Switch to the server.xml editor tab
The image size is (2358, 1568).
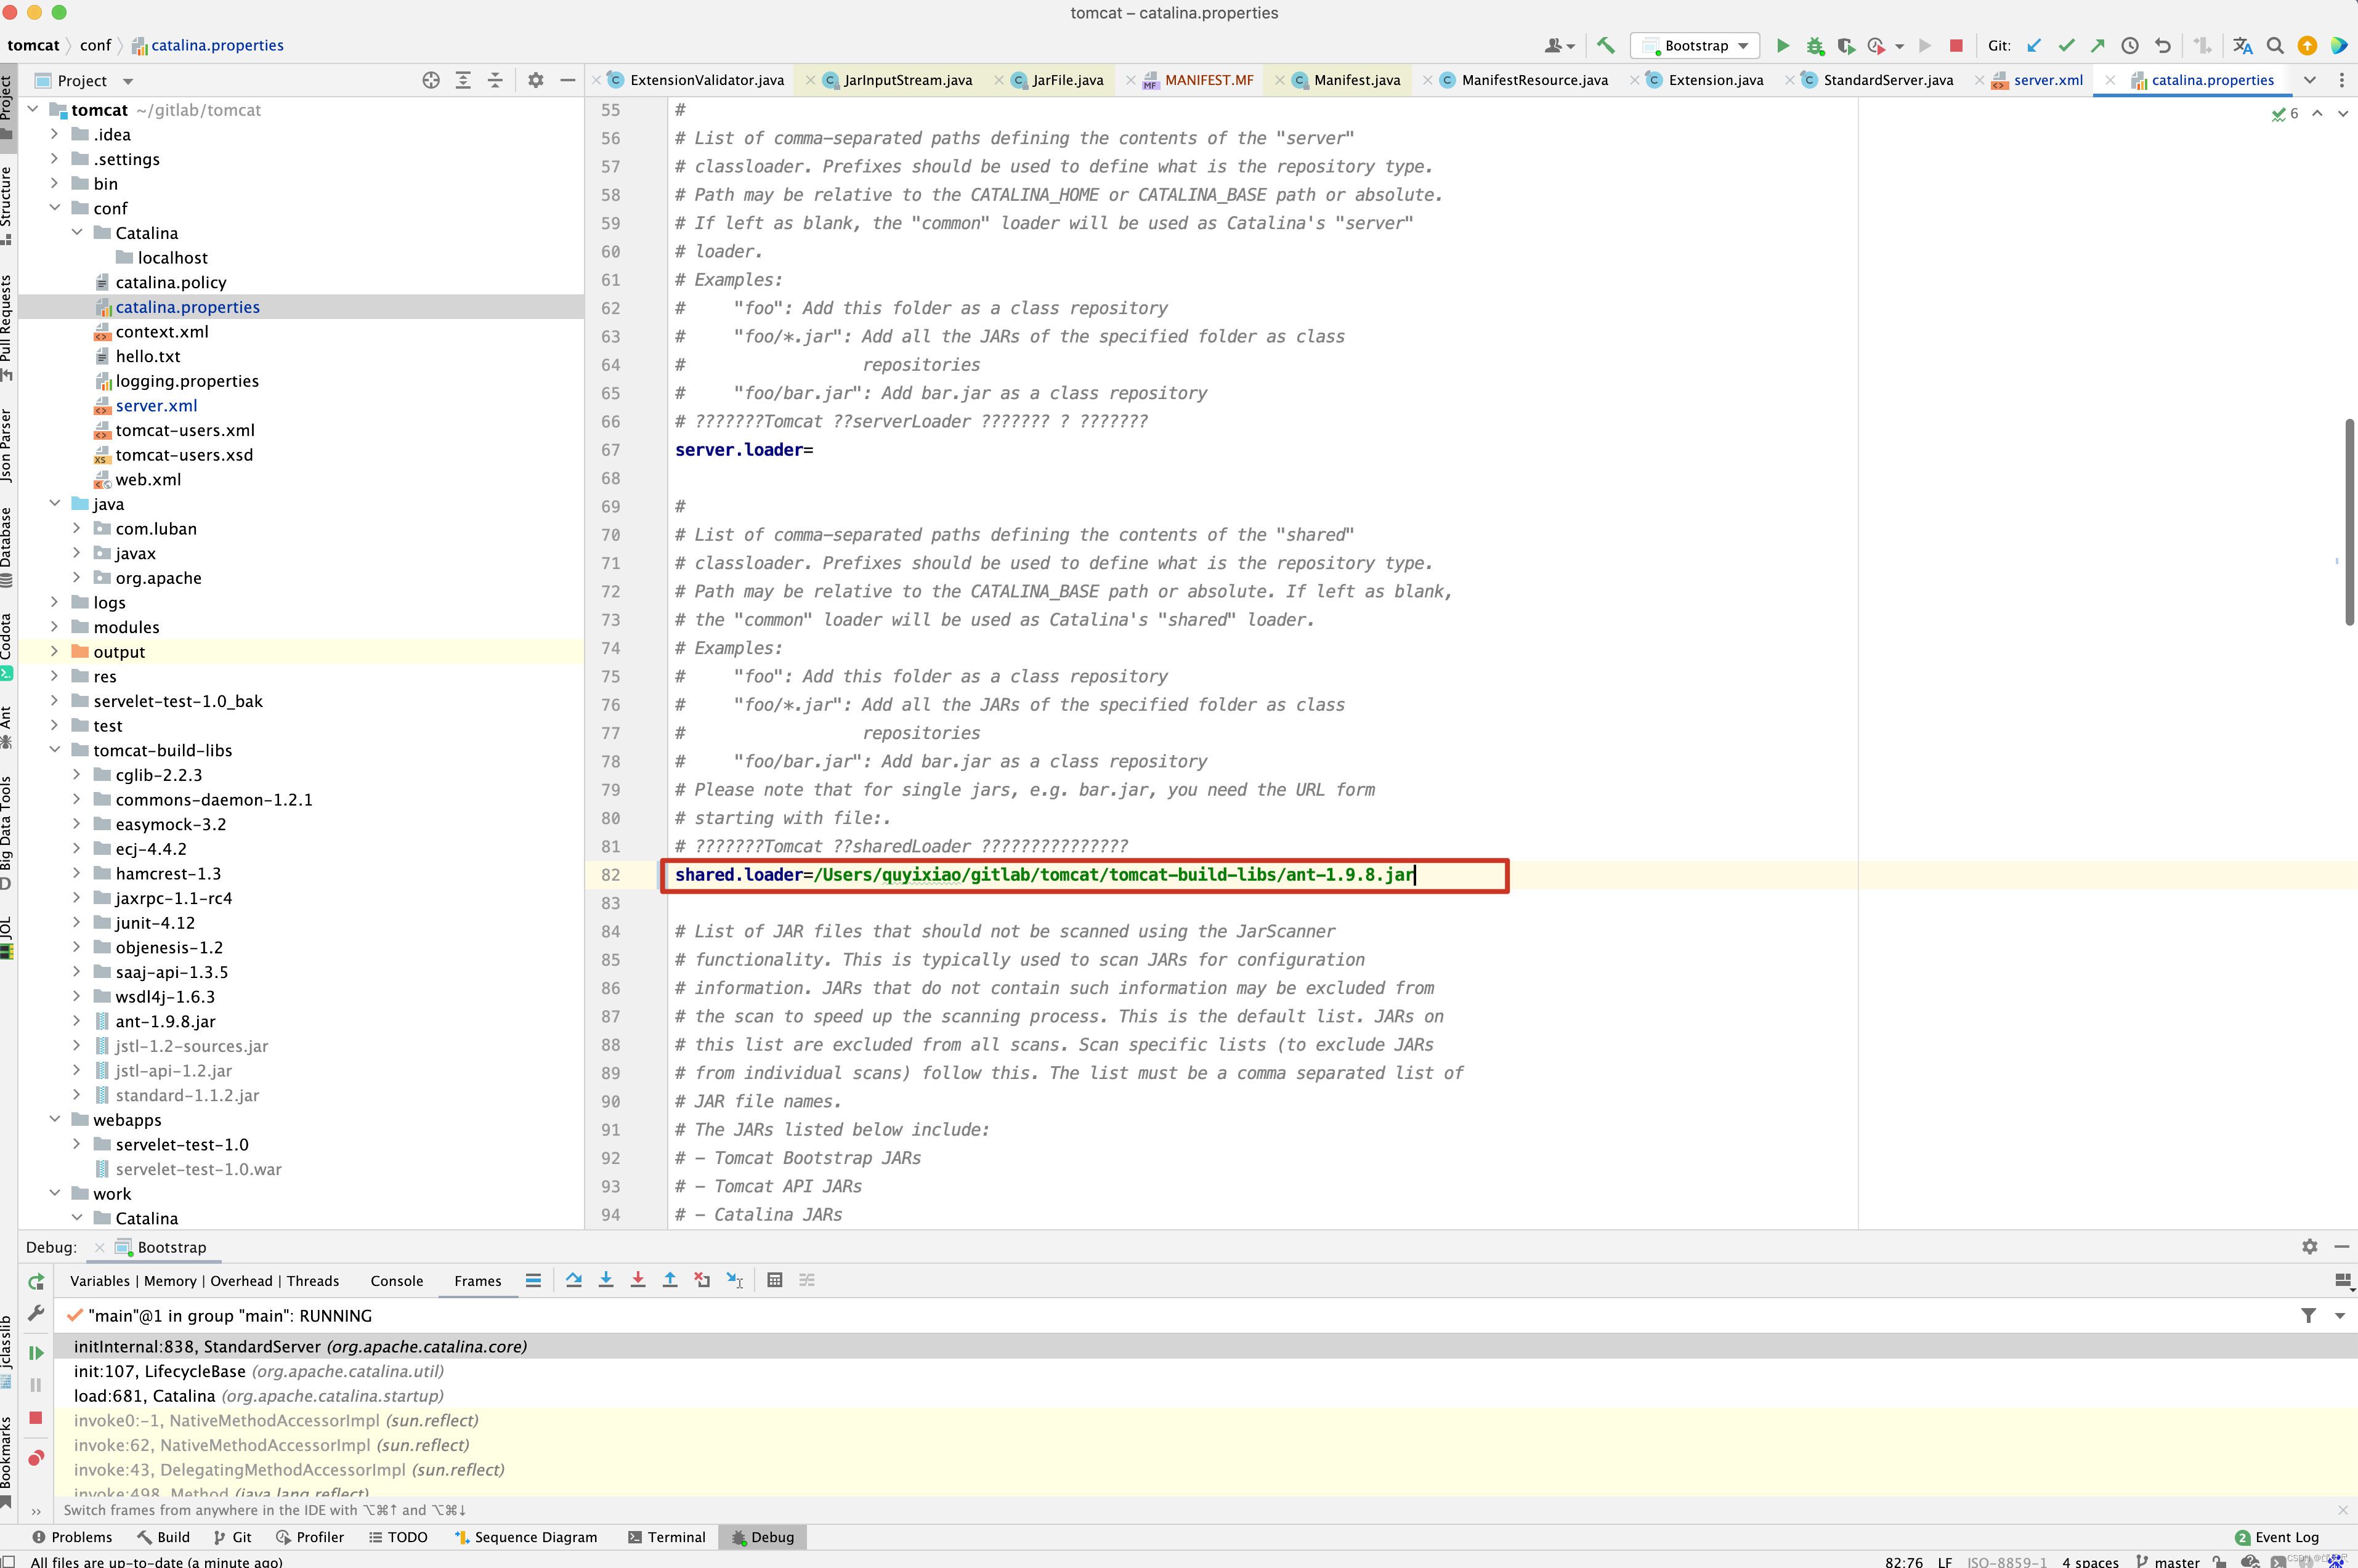pyautogui.click(x=2047, y=80)
